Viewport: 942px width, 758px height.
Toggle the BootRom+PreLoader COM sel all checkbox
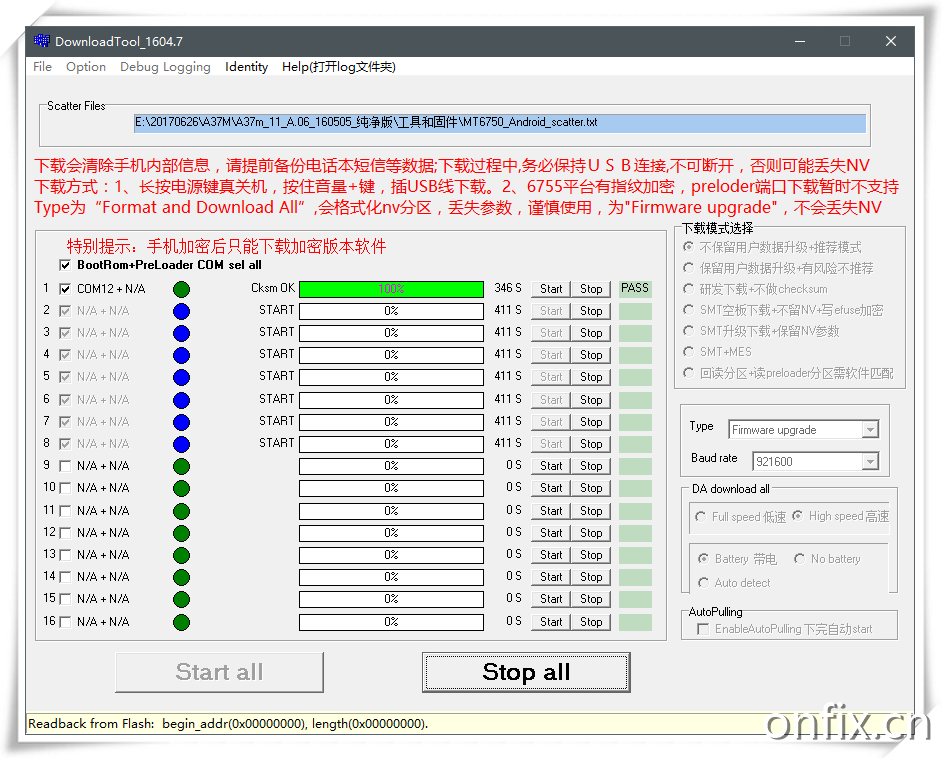click(x=65, y=265)
